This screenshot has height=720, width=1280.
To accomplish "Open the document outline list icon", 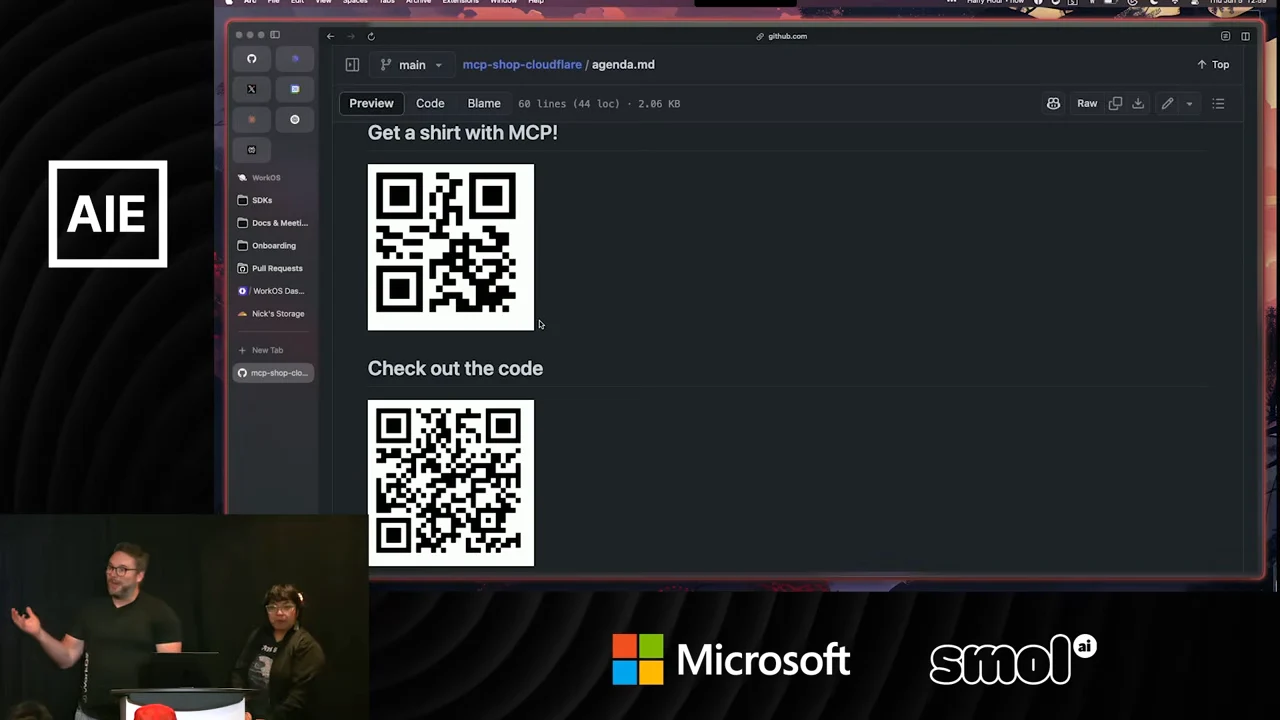I will (1218, 103).
